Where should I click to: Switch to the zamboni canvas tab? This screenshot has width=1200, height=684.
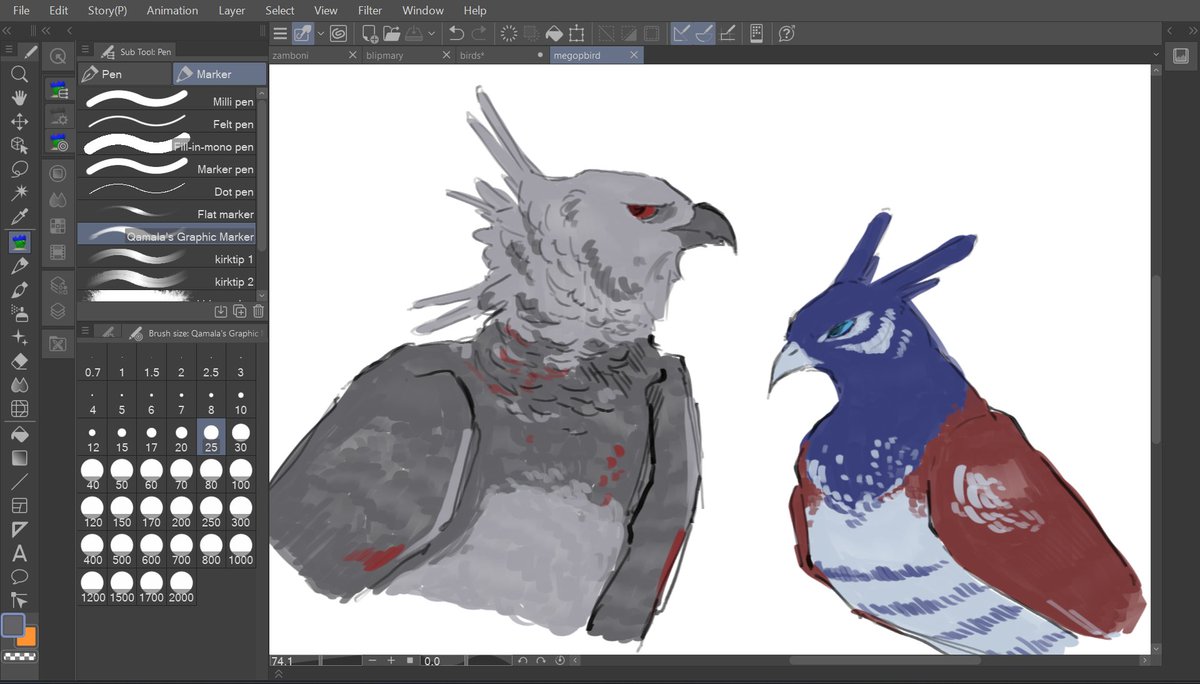[x=314, y=56]
